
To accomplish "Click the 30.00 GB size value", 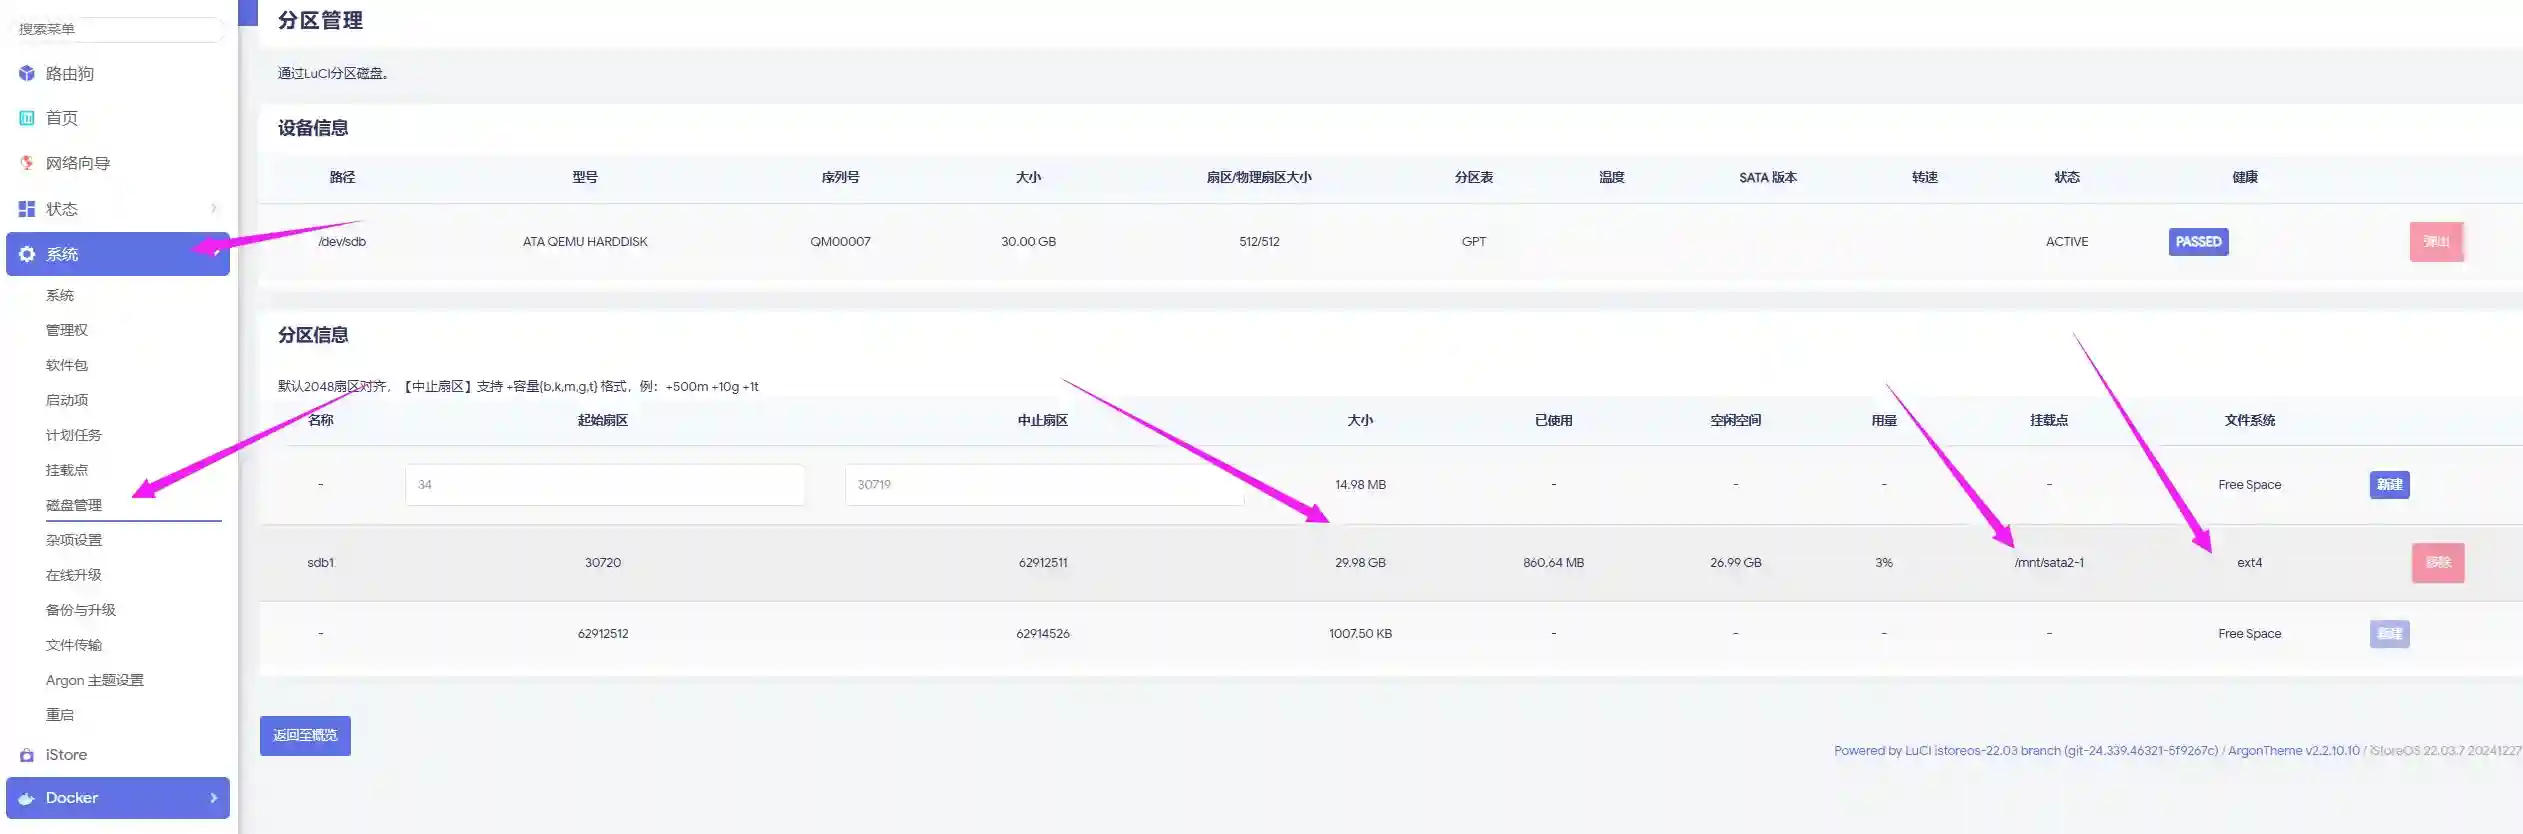I will tap(1028, 242).
